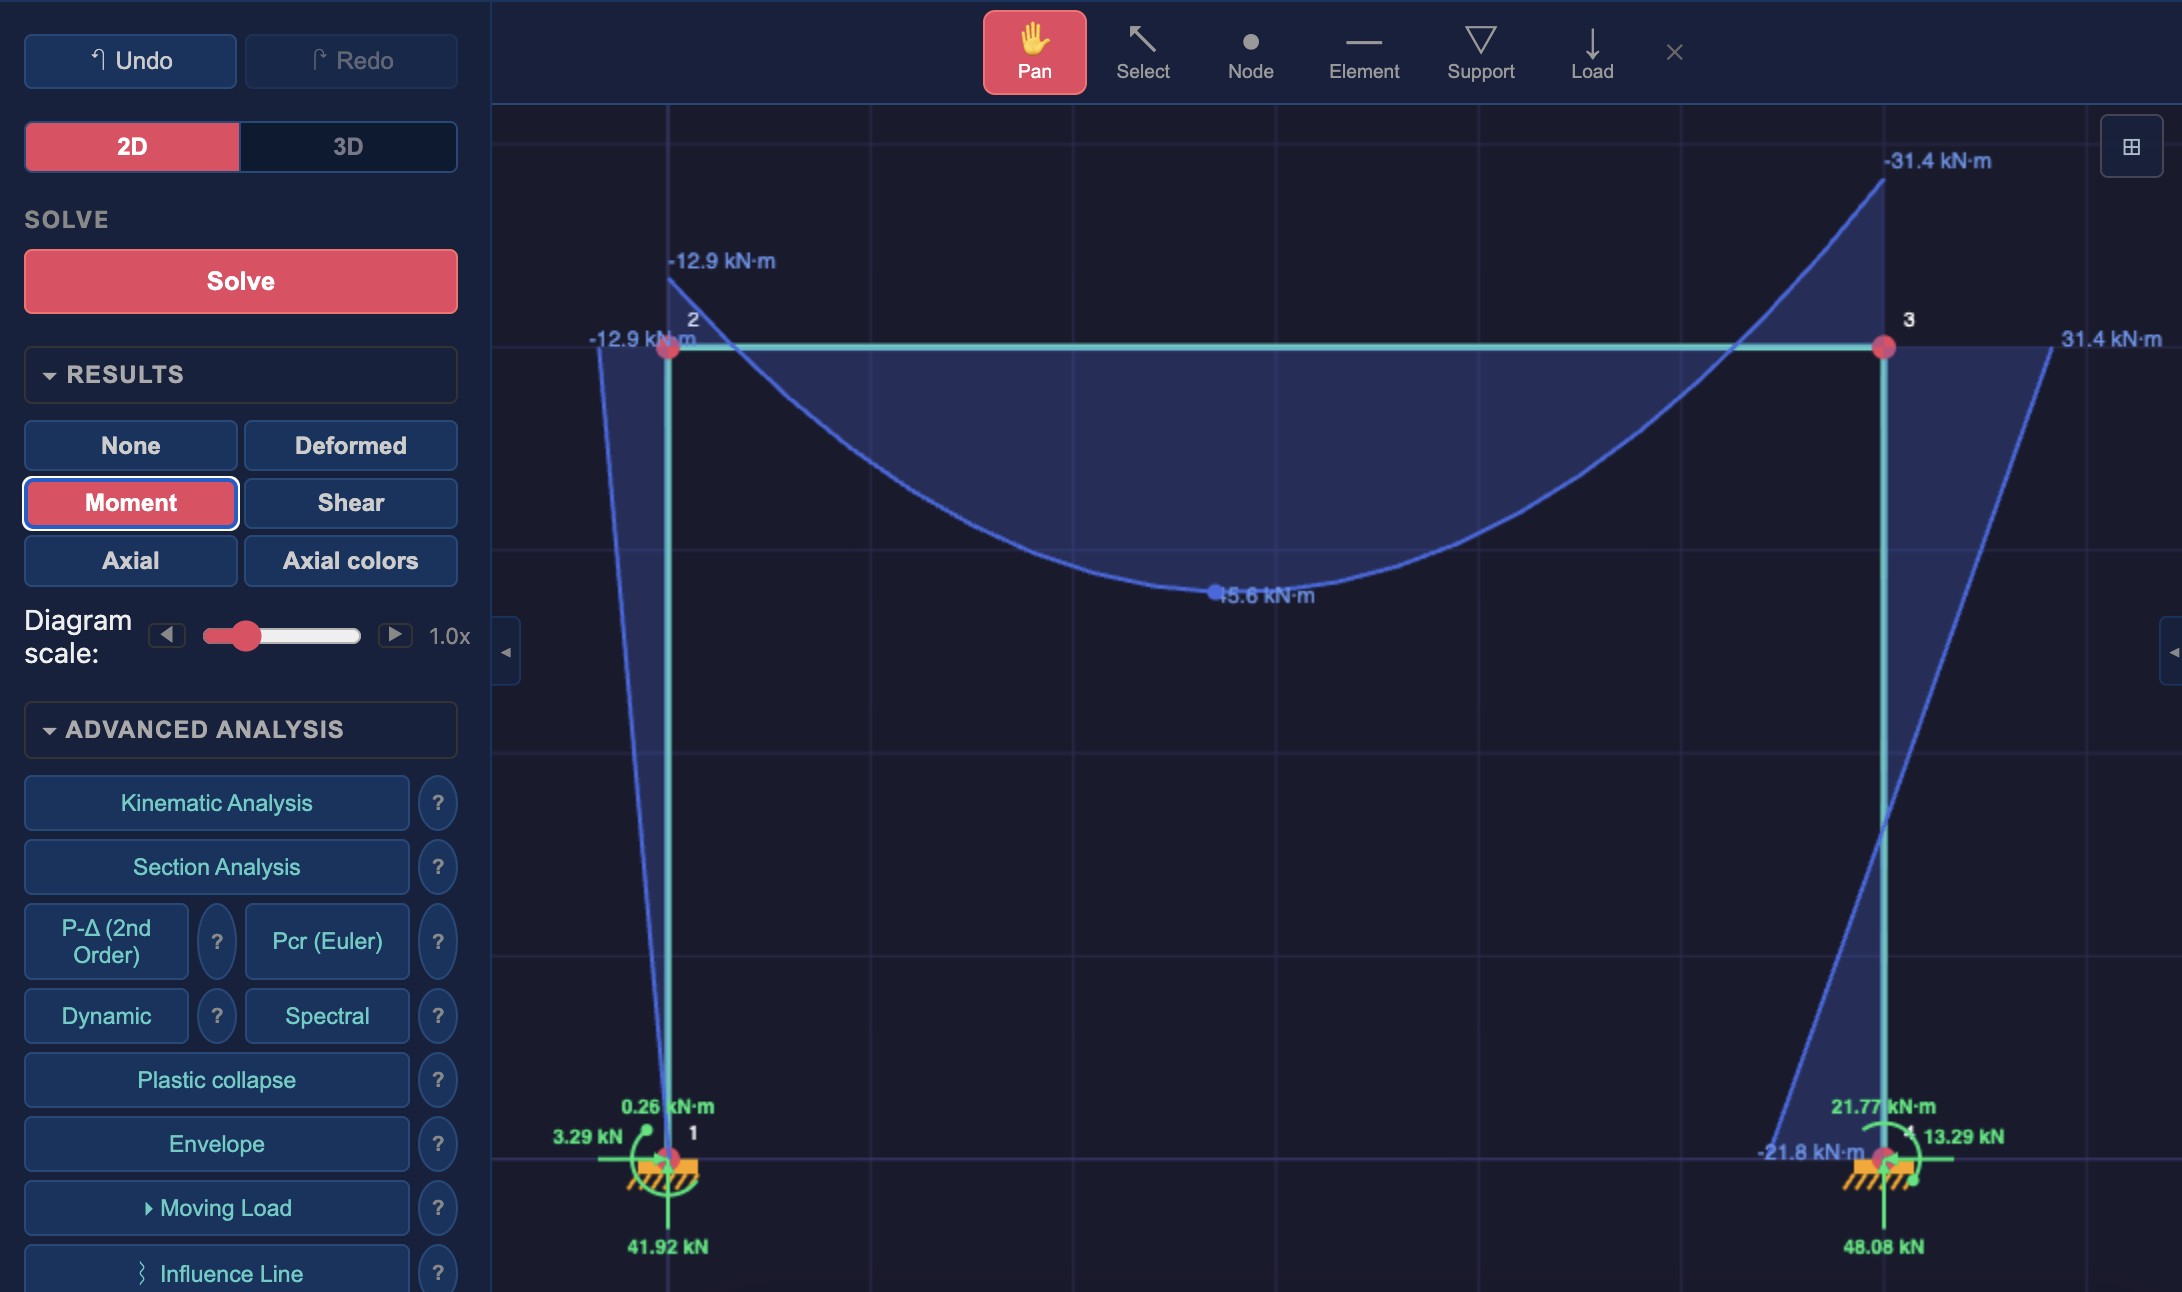This screenshot has width=2182, height=1292.
Task: Enable Axial colors display
Action: [x=351, y=561]
